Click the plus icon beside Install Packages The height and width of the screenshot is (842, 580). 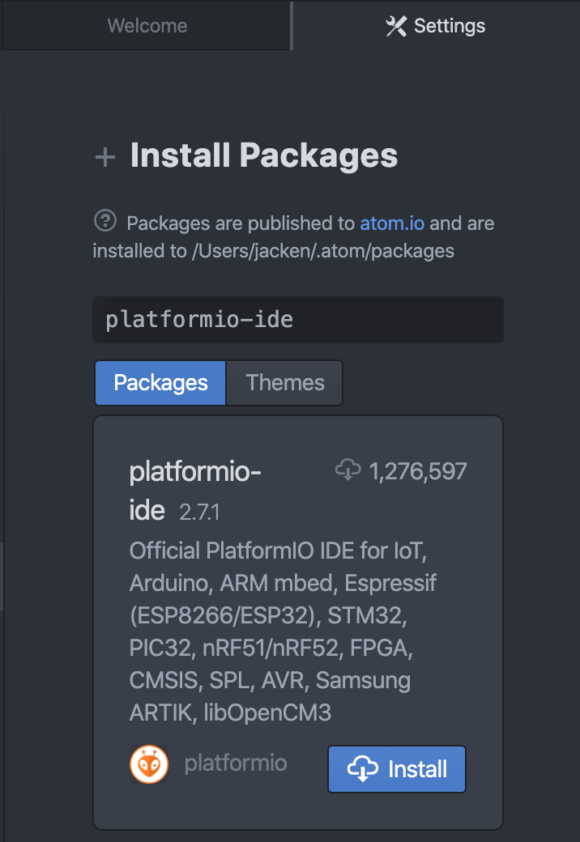[x=105, y=157]
